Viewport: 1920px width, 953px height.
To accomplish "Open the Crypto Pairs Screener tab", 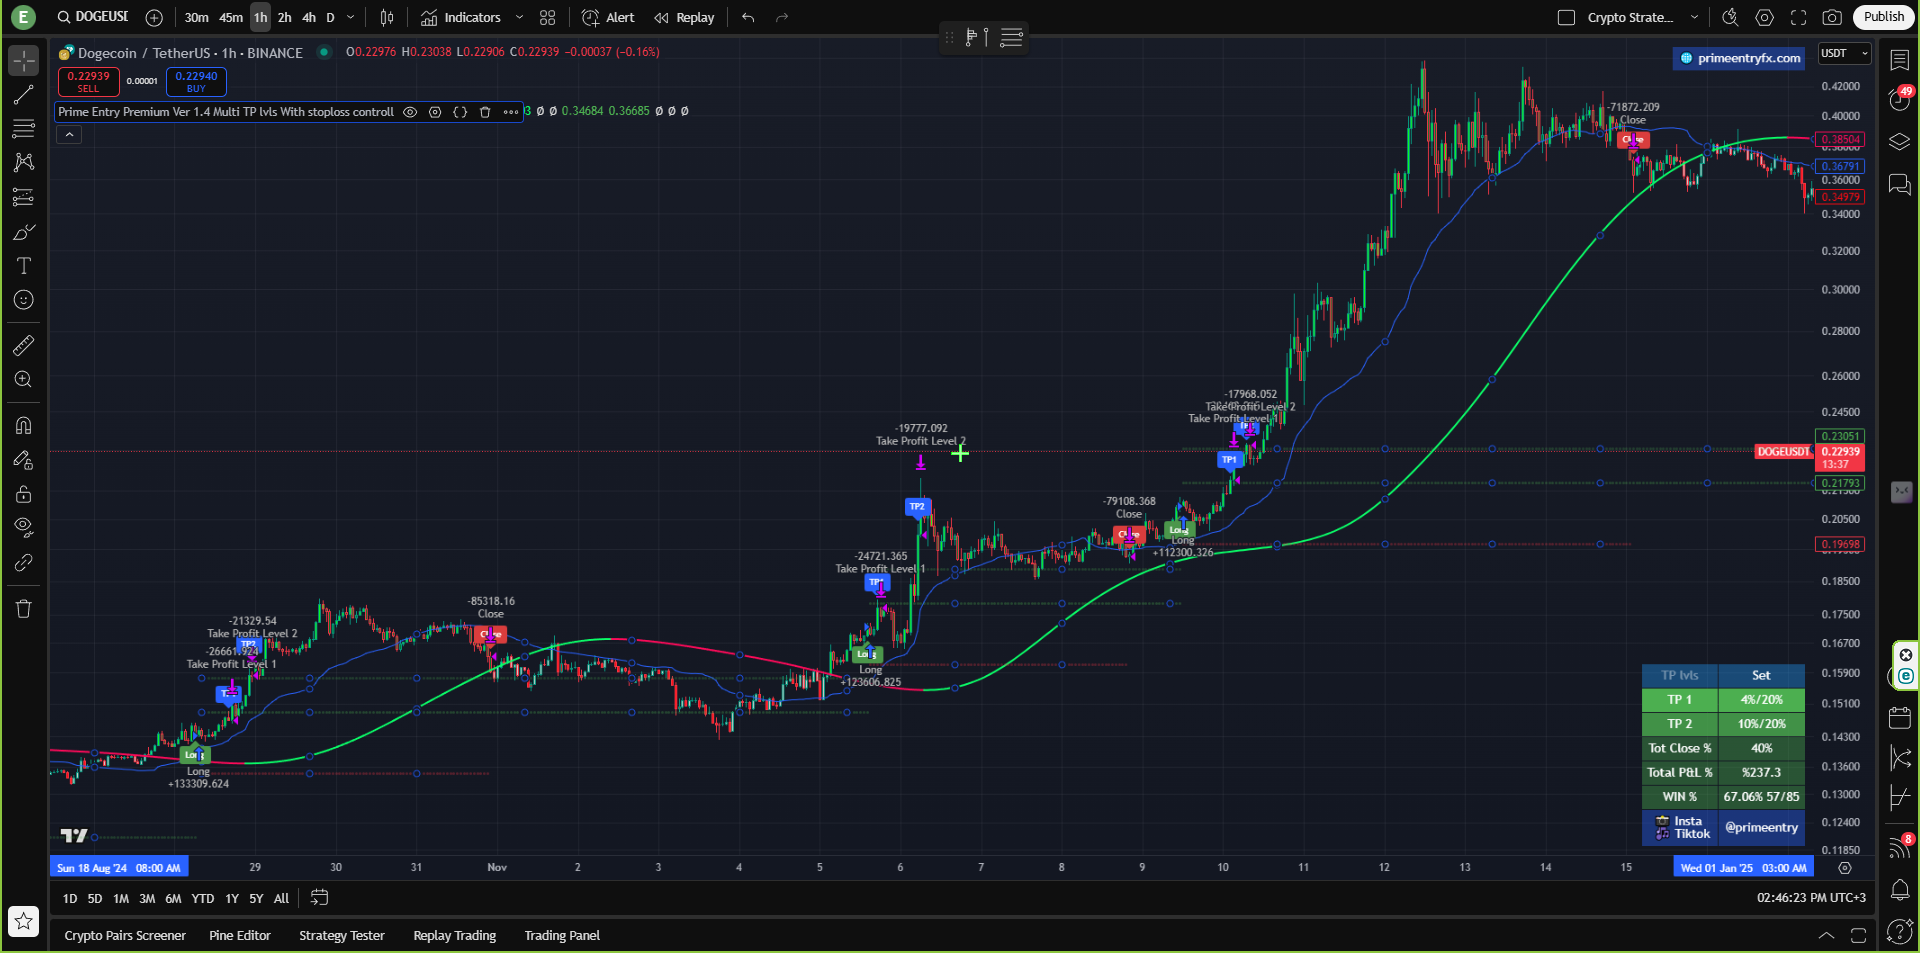I will [125, 936].
